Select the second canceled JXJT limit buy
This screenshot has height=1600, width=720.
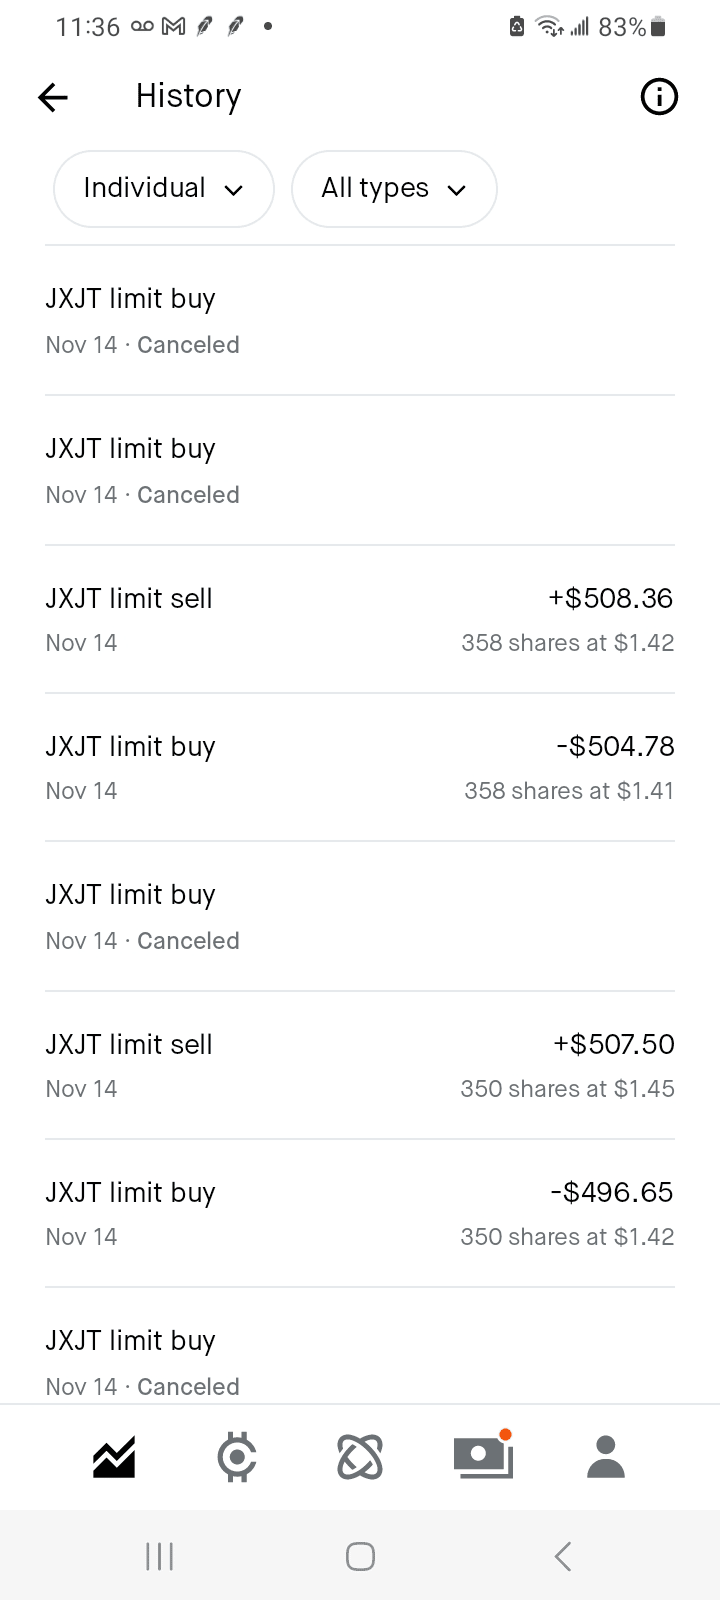(x=360, y=470)
